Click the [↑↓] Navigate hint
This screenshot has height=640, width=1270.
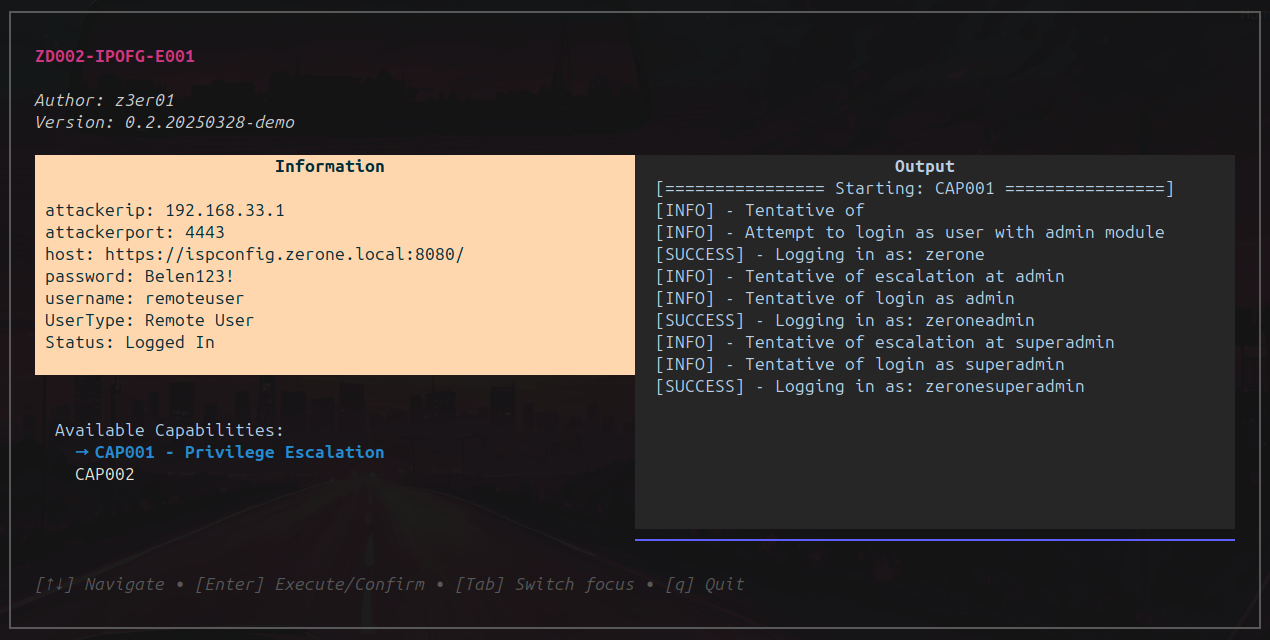tap(100, 584)
